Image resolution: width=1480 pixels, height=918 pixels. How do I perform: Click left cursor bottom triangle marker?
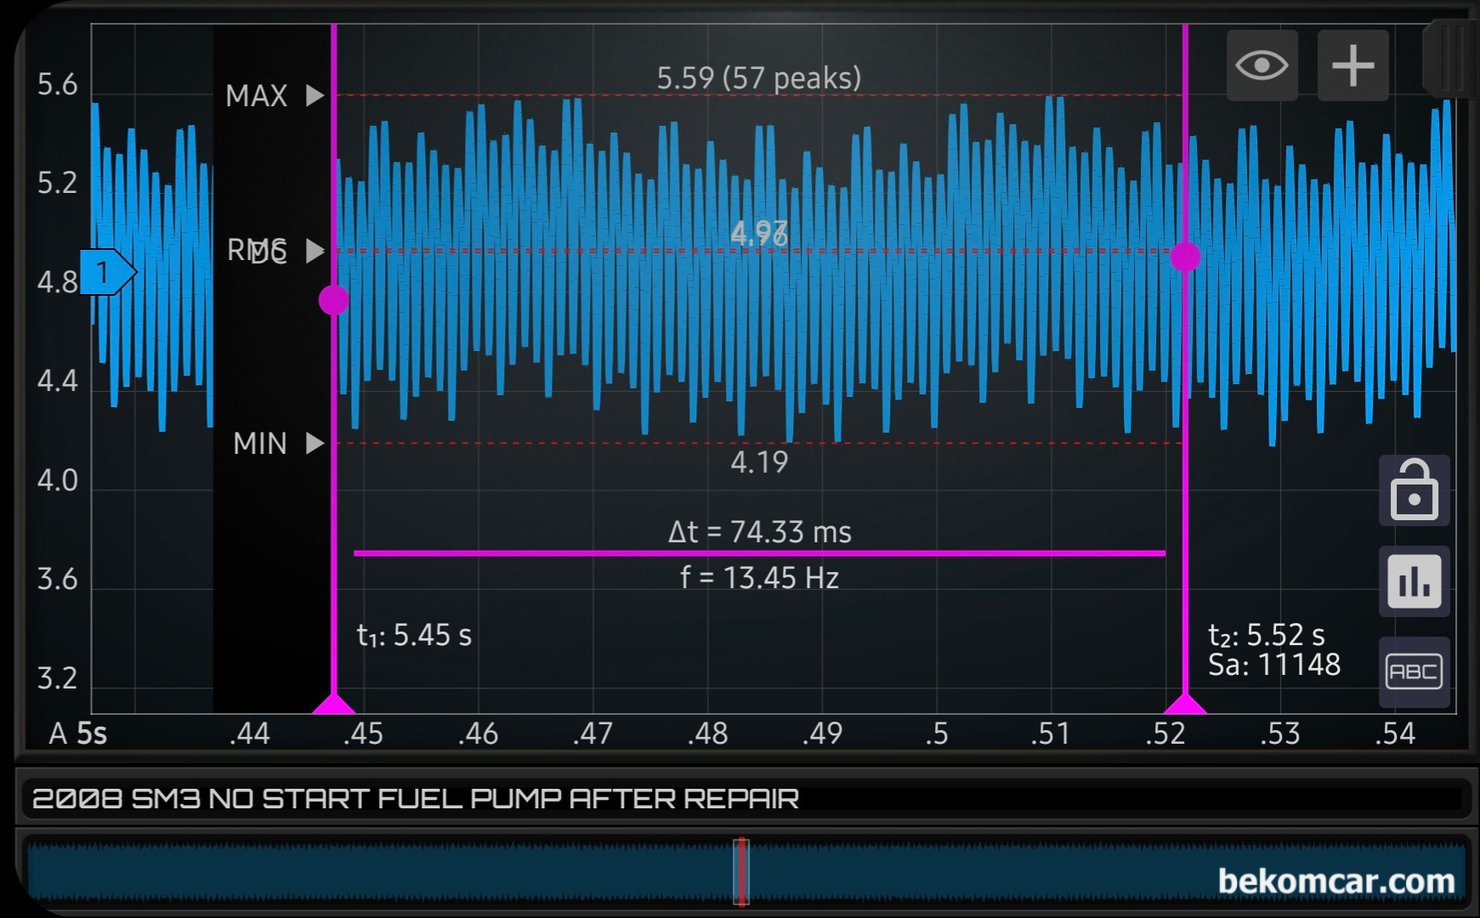(334, 704)
